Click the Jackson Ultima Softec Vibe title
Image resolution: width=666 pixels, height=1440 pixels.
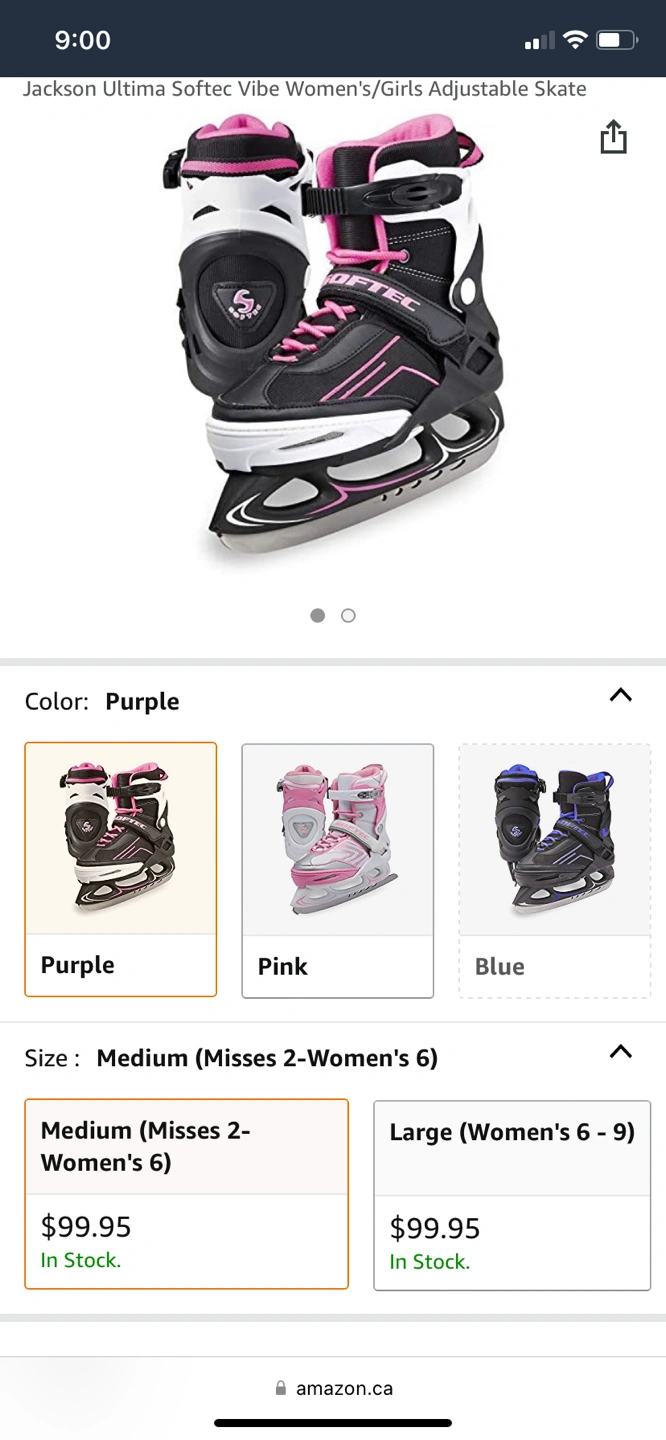coord(305,89)
